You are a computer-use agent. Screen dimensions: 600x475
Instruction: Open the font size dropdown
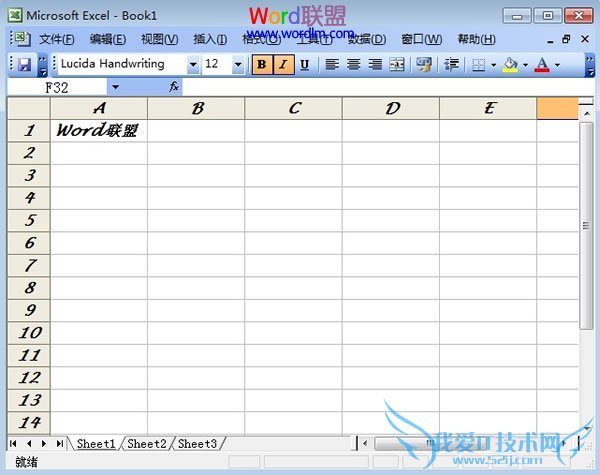tap(238, 64)
